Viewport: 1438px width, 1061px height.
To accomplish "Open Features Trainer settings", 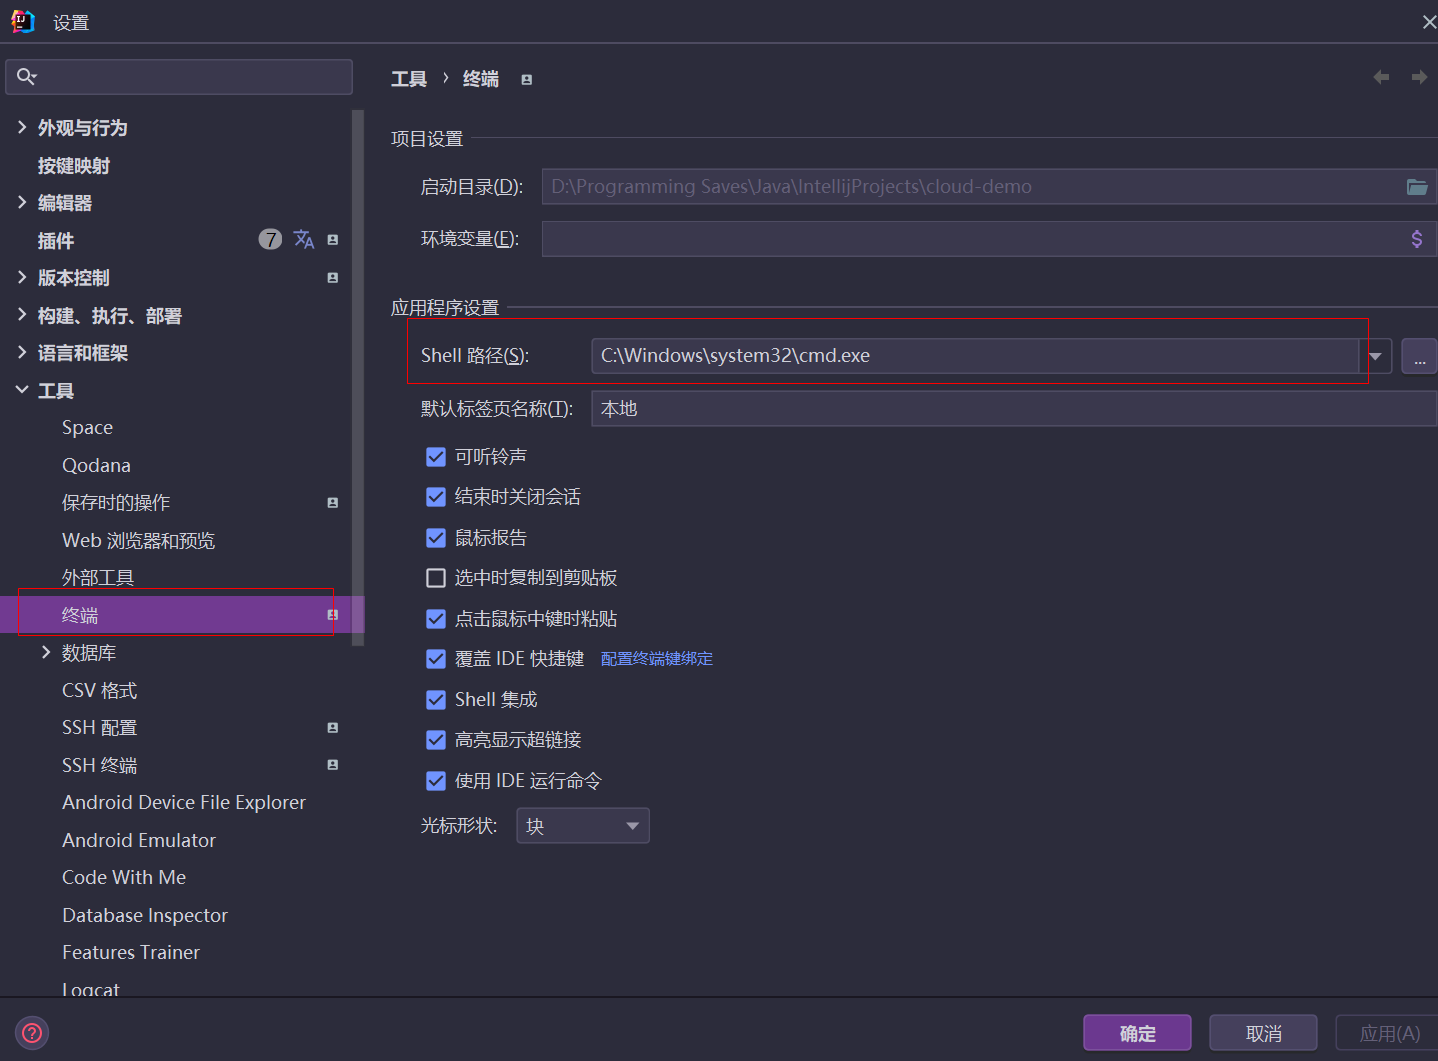I will 131,953.
